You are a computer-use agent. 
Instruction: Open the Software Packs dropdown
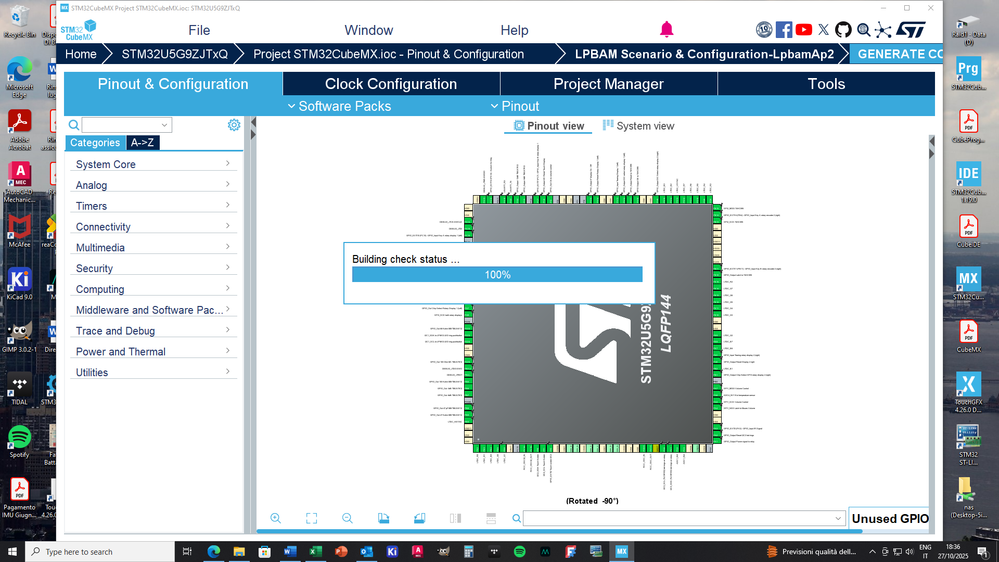[x=339, y=106]
